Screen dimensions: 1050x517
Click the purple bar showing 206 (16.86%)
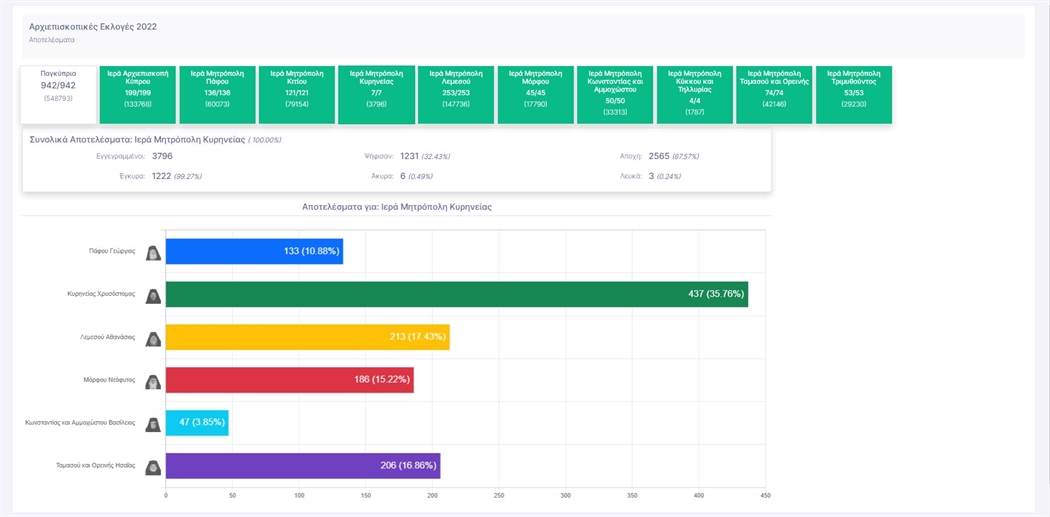point(302,466)
